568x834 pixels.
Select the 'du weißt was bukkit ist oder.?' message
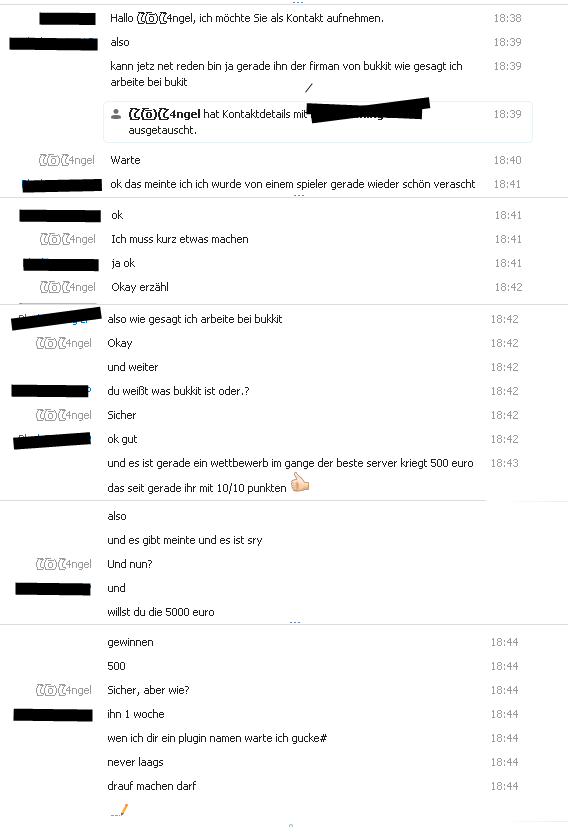[x=178, y=391]
